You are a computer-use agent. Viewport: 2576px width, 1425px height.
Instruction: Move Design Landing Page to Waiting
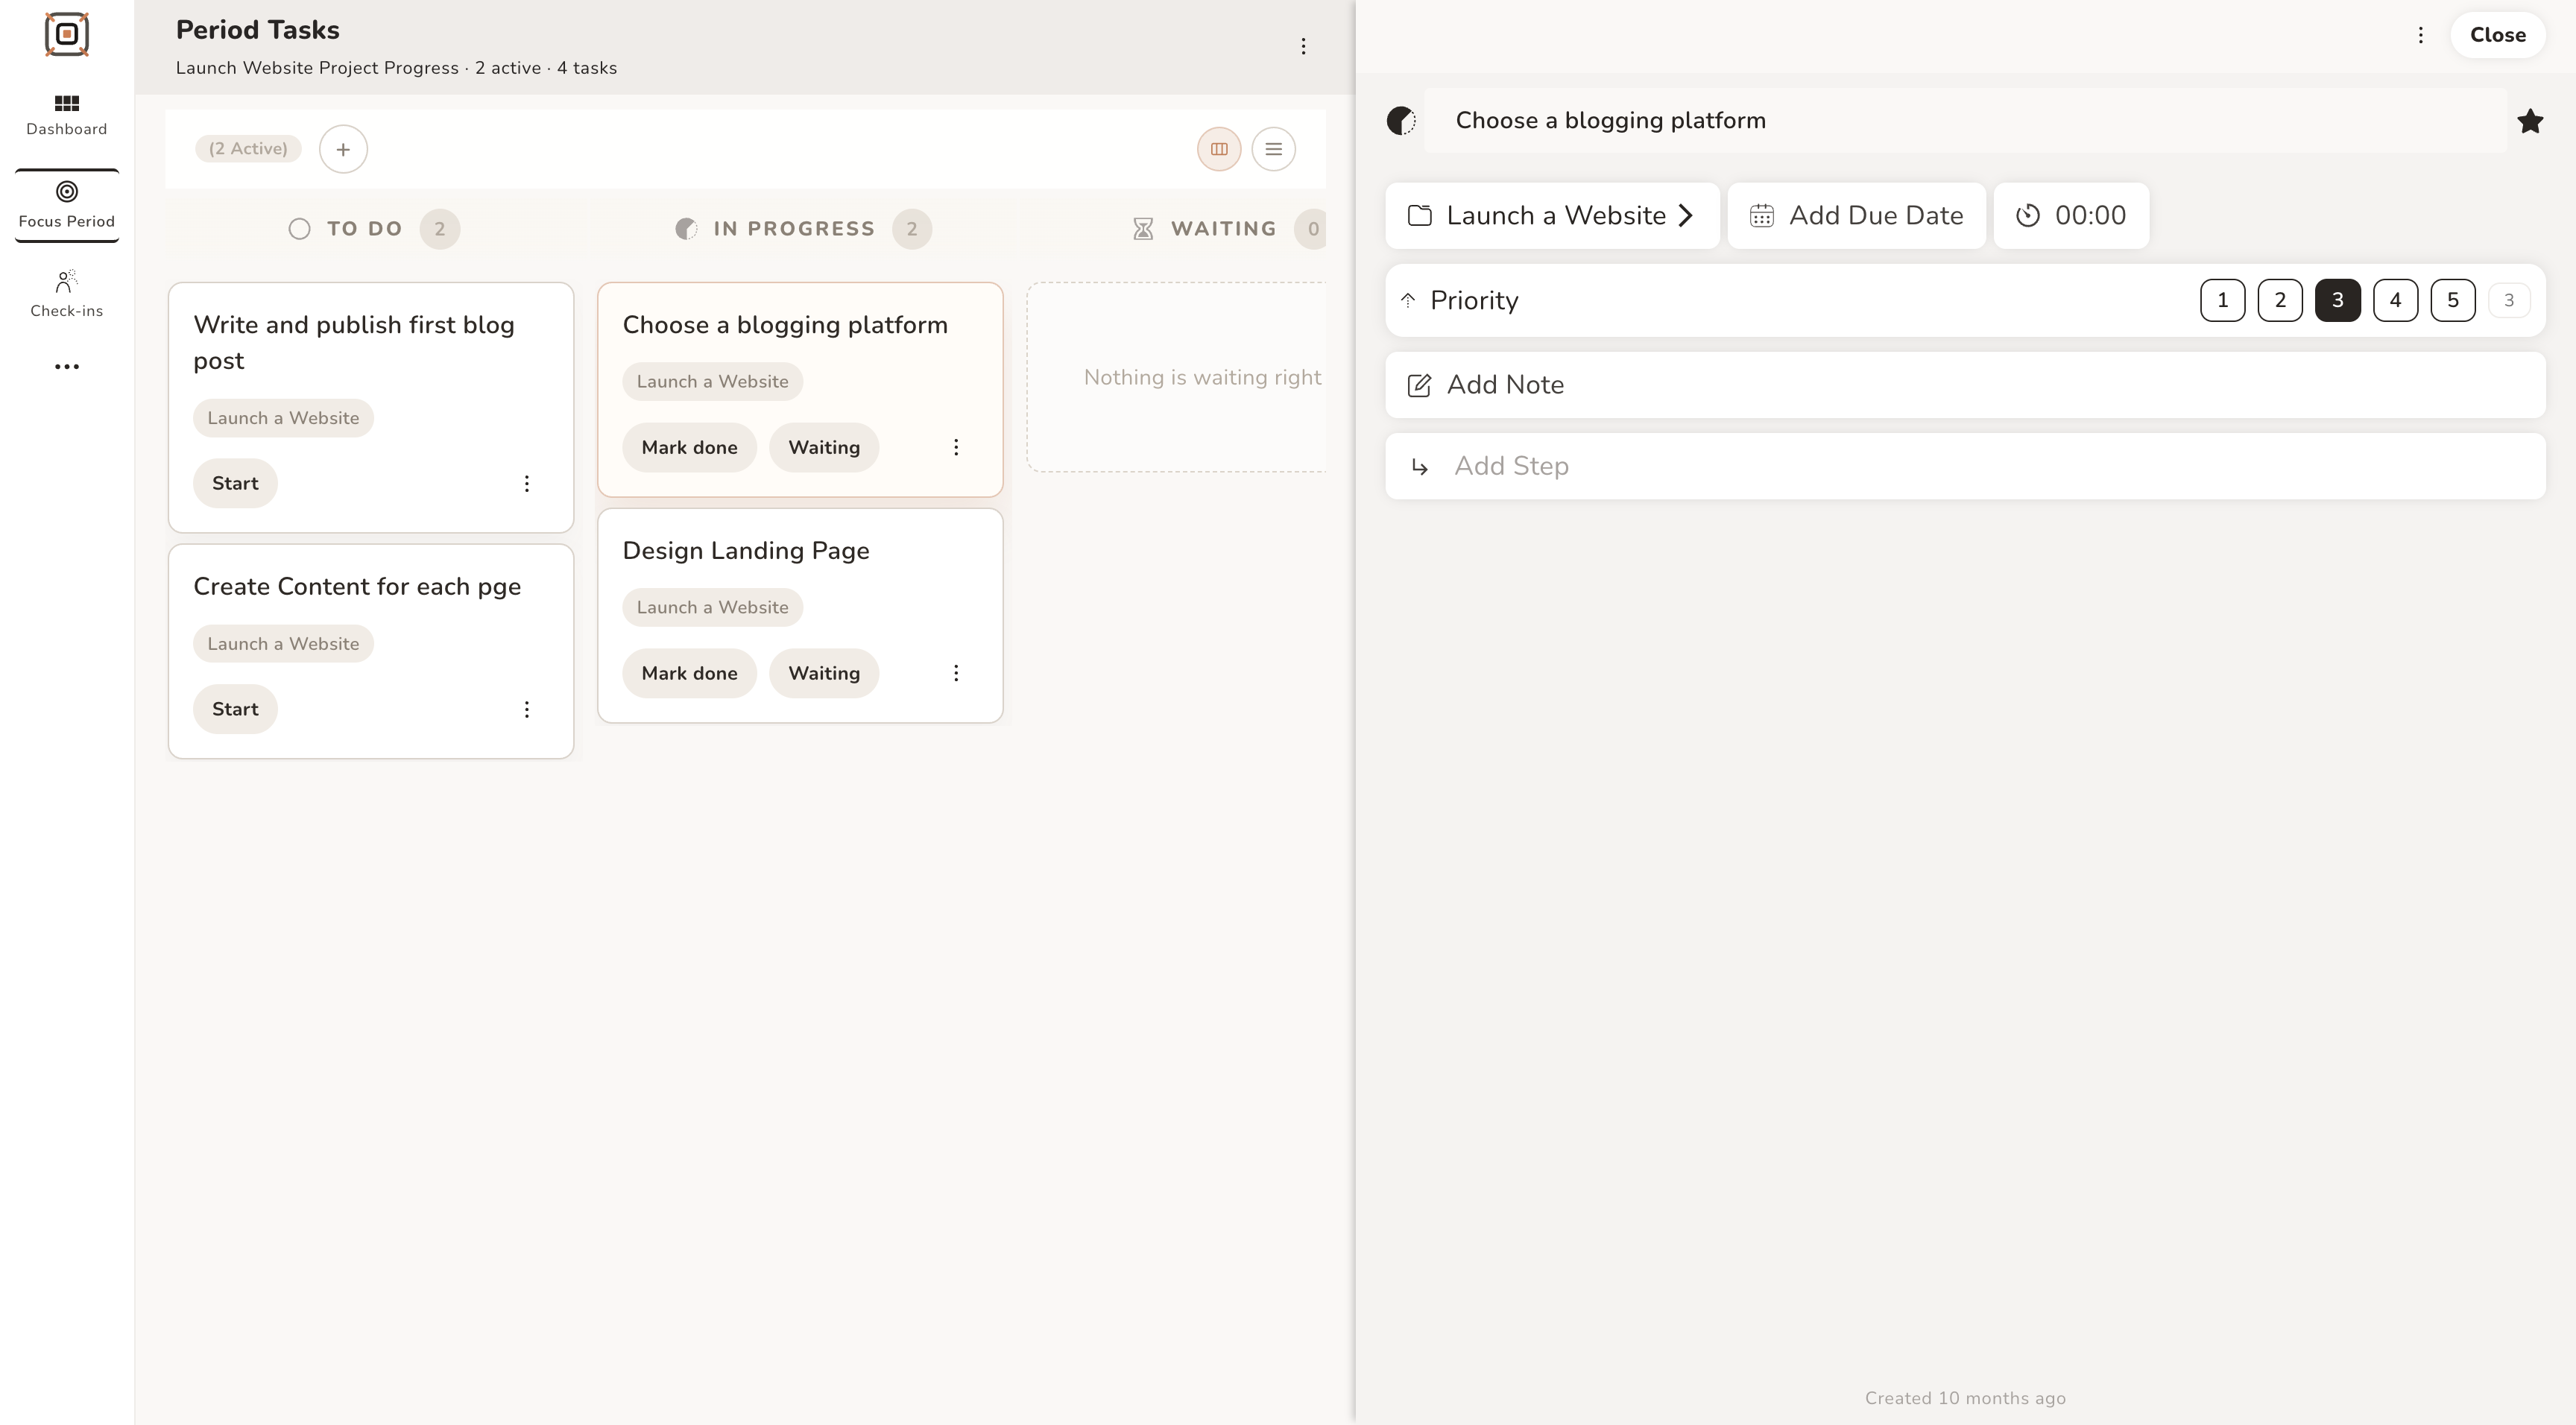pyautogui.click(x=824, y=674)
